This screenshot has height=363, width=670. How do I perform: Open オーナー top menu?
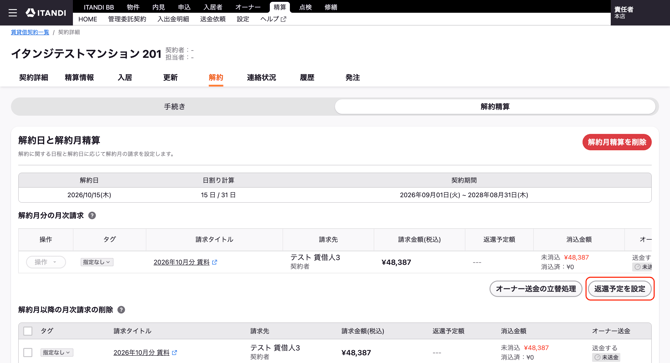248,7
